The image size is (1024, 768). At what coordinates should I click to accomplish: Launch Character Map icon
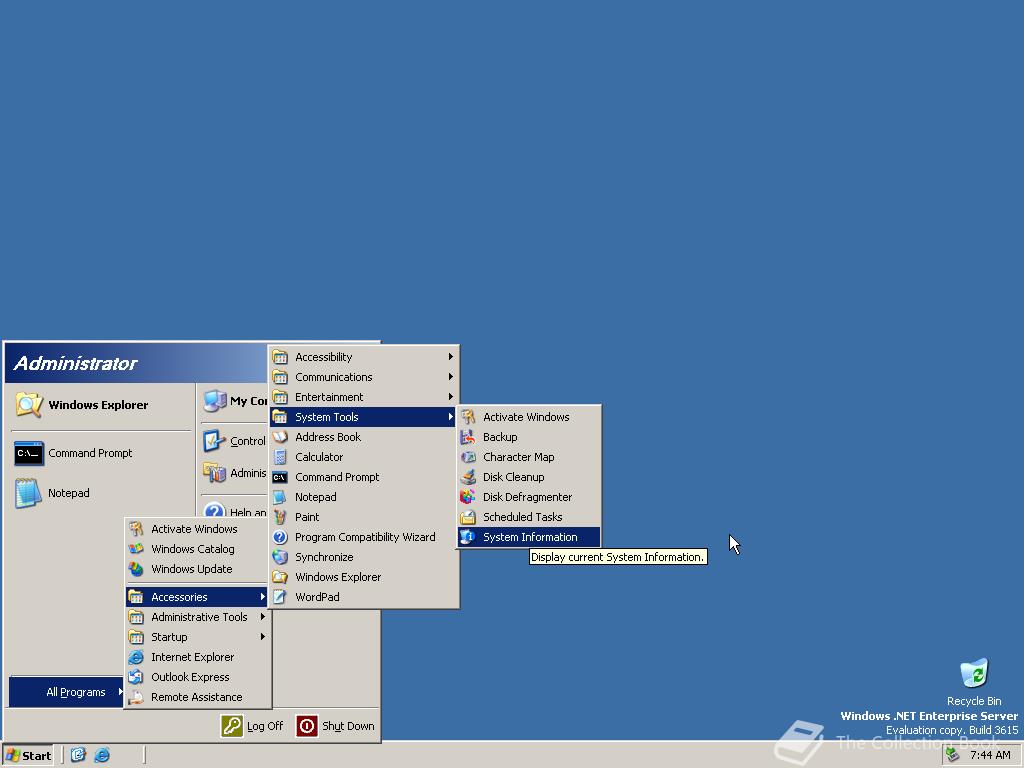pos(468,457)
